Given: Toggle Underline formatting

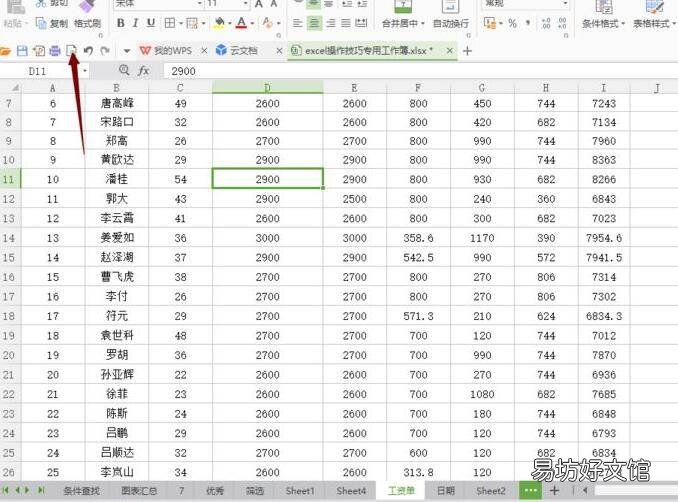Looking at the screenshot, I should pos(150,23).
